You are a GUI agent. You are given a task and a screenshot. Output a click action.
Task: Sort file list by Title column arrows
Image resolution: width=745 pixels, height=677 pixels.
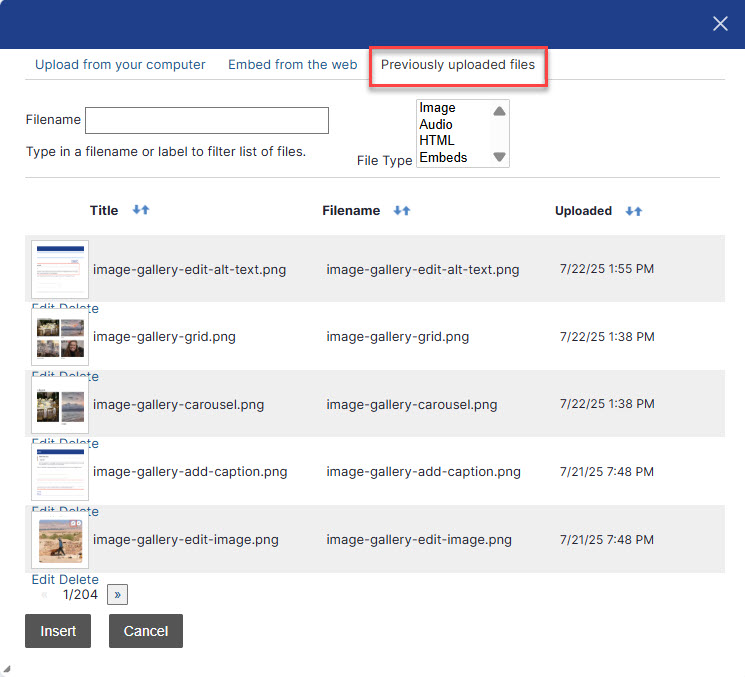pyautogui.click(x=141, y=211)
